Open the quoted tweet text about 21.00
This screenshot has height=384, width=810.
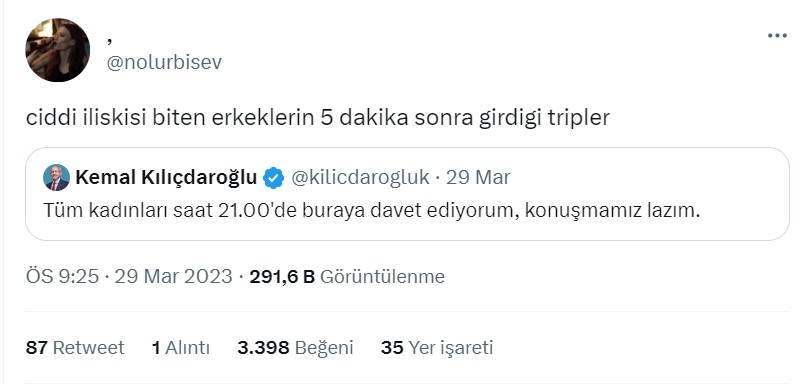click(x=371, y=211)
